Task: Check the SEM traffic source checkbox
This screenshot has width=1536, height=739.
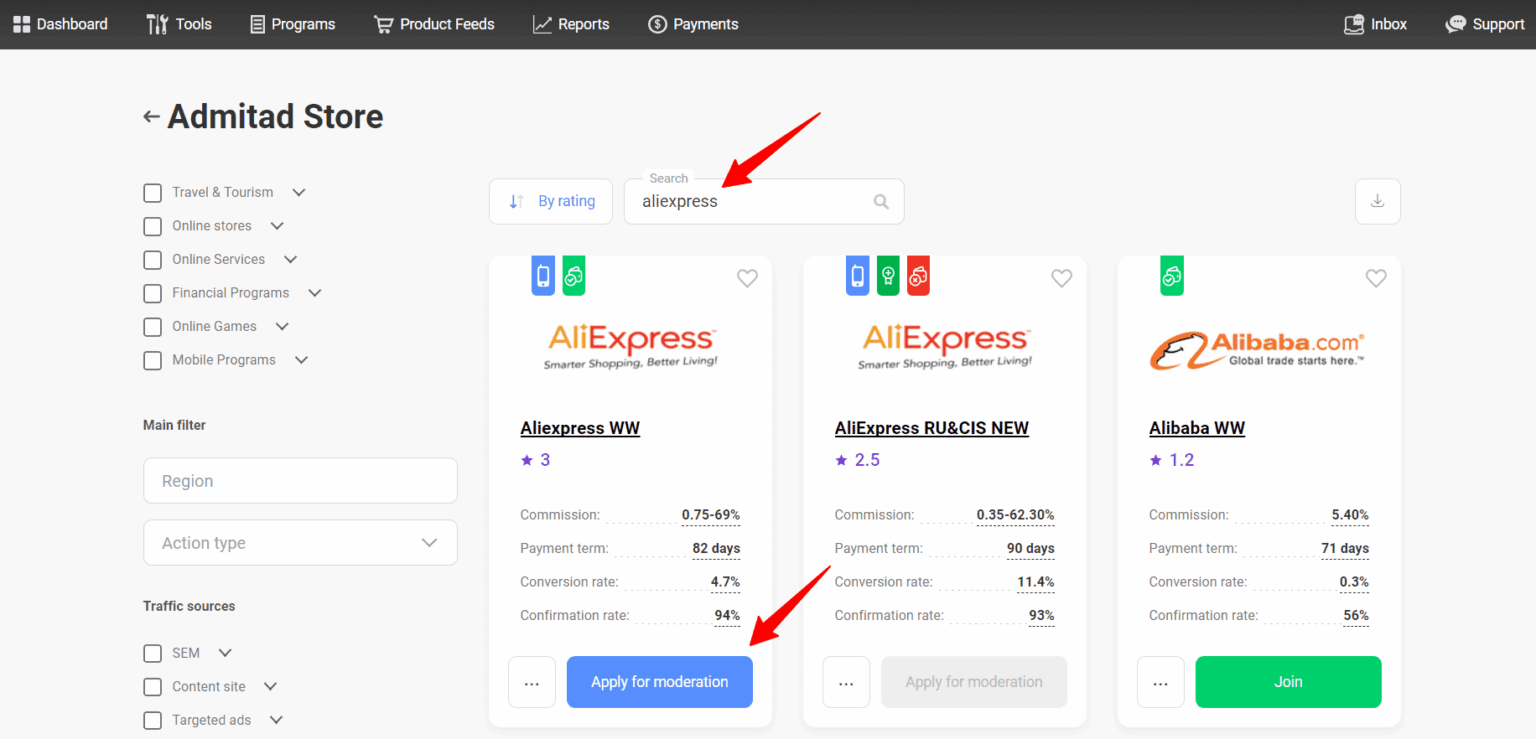Action: (x=152, y=652)
